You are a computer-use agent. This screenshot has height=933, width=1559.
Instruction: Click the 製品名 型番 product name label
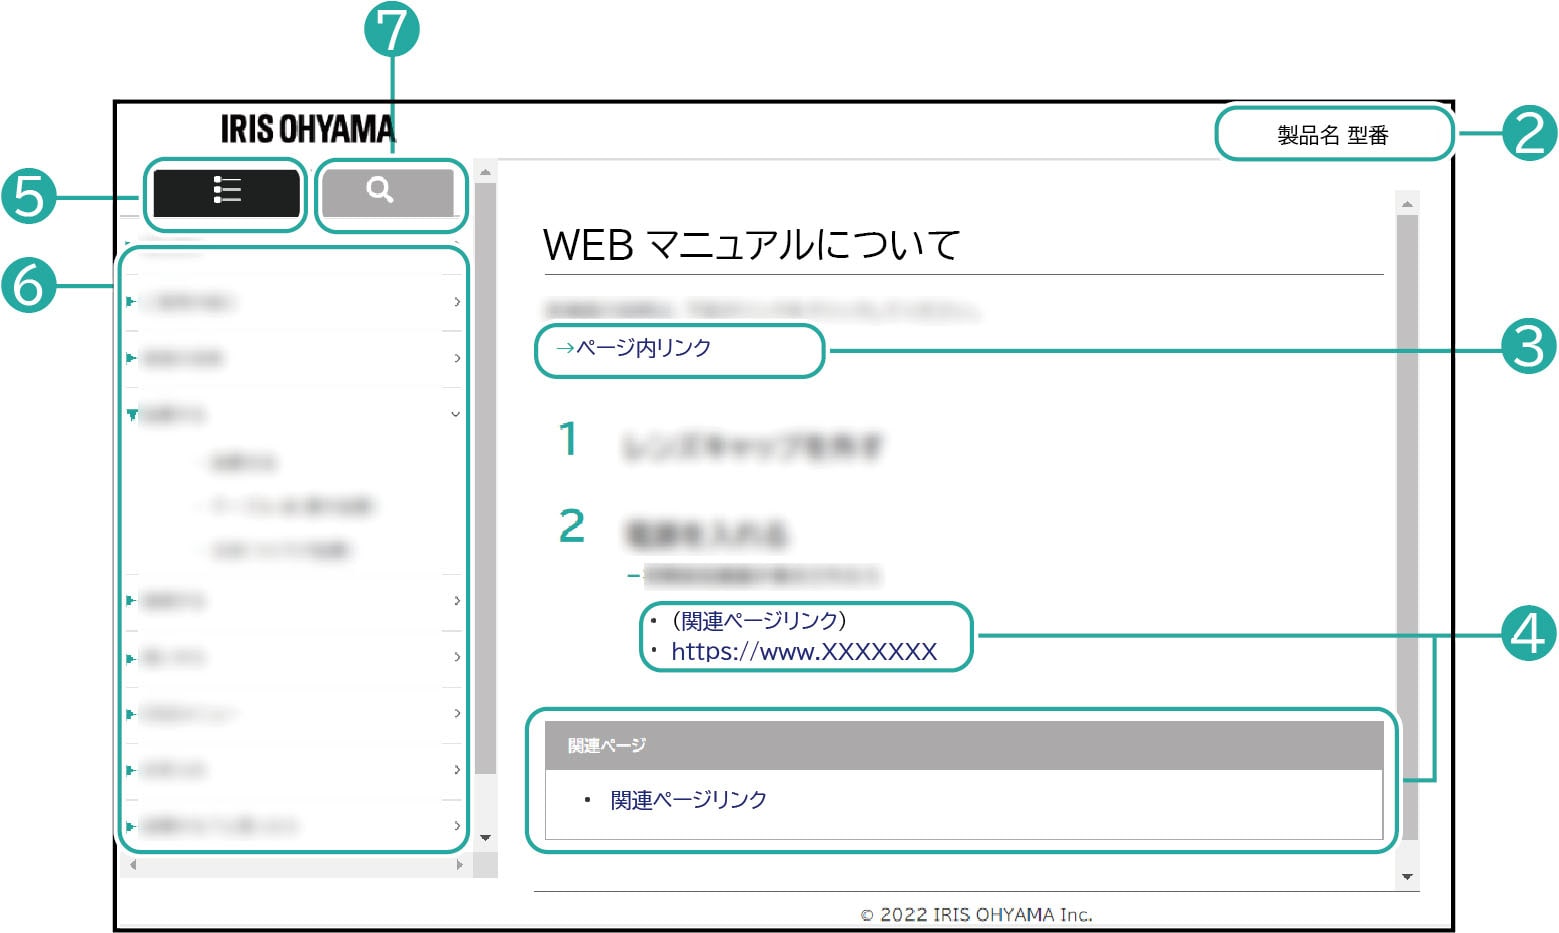[1332, 135]
